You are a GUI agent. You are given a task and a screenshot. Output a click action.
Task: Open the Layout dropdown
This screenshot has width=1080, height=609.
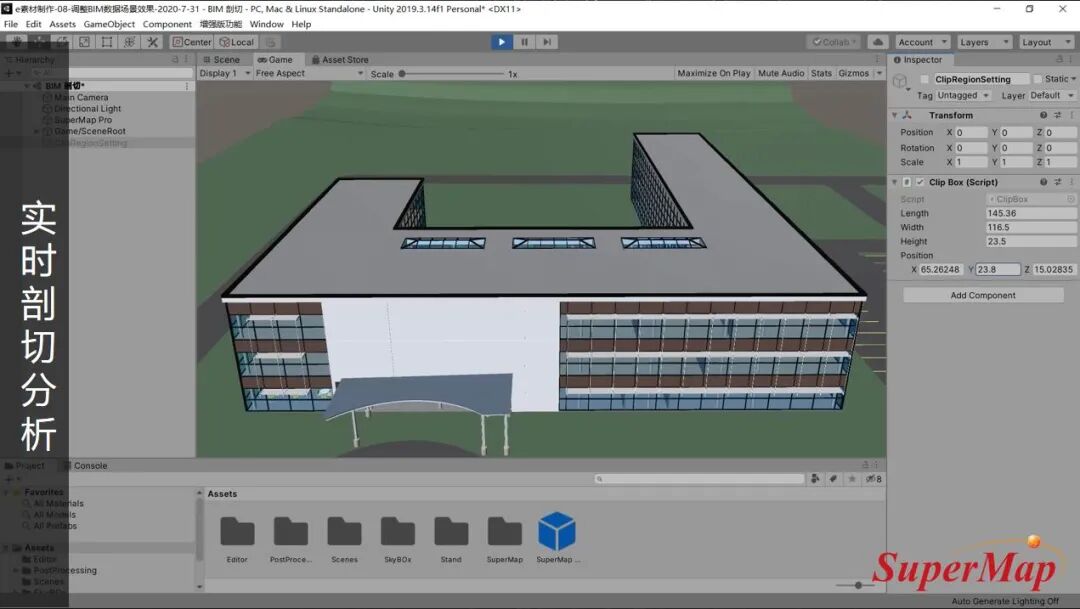click(x=1046, y=42)
